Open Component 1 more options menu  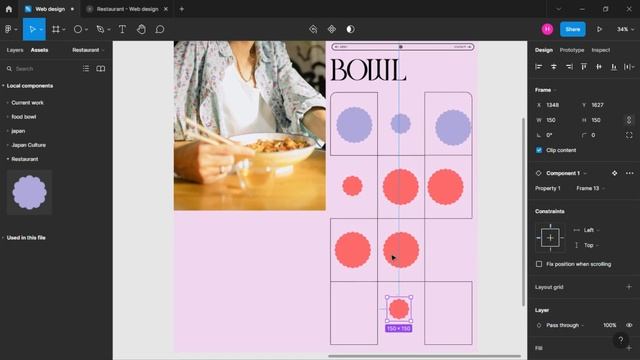(x=629, y=173)
